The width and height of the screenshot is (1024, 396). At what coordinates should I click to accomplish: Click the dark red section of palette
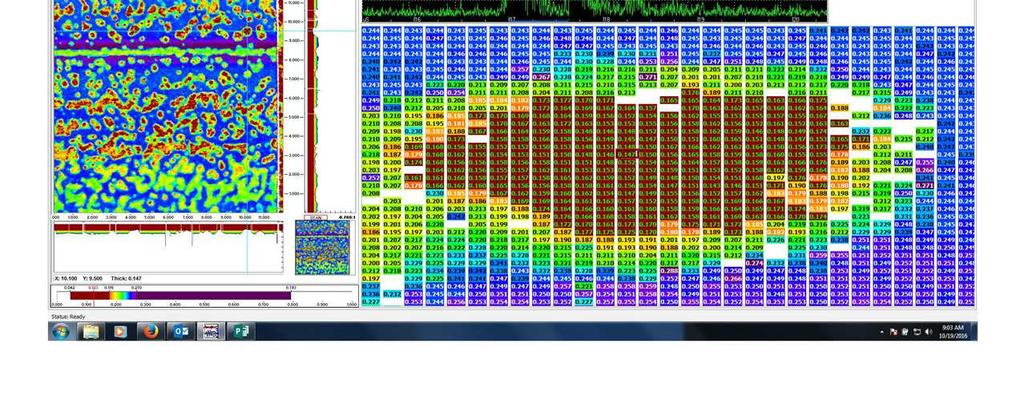89,295
